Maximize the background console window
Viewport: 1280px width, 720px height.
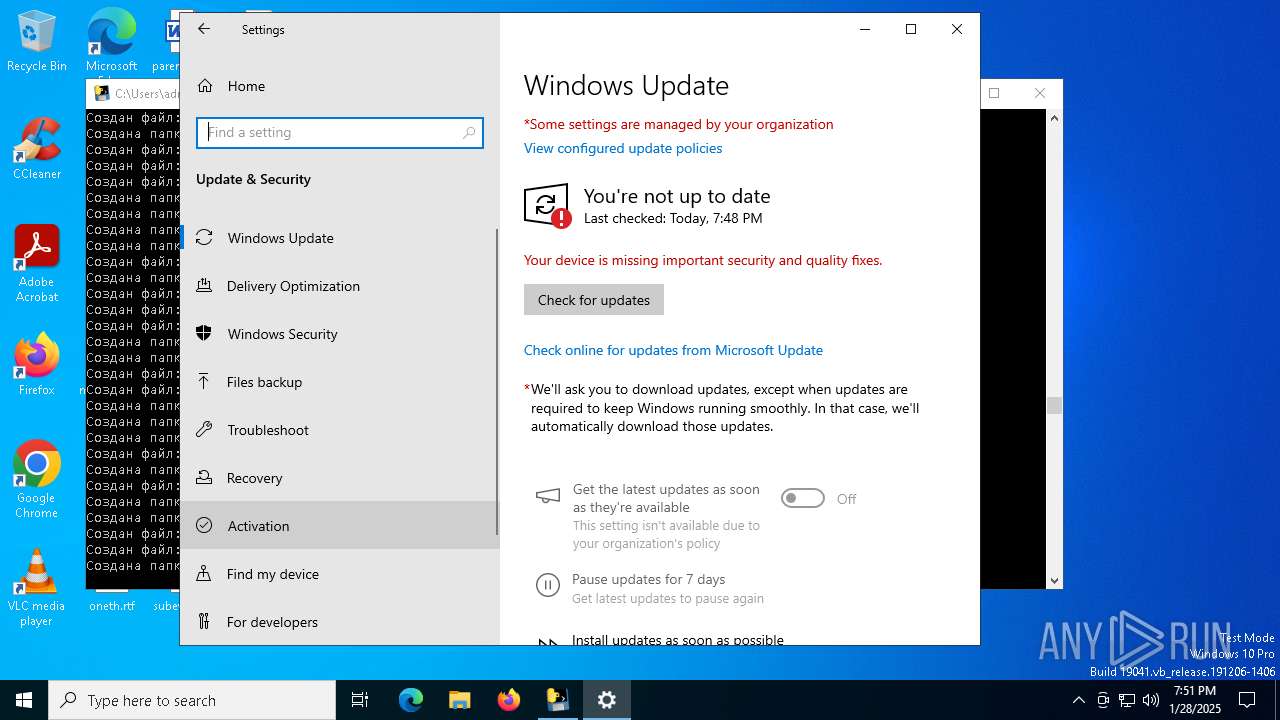pos(994,93)
